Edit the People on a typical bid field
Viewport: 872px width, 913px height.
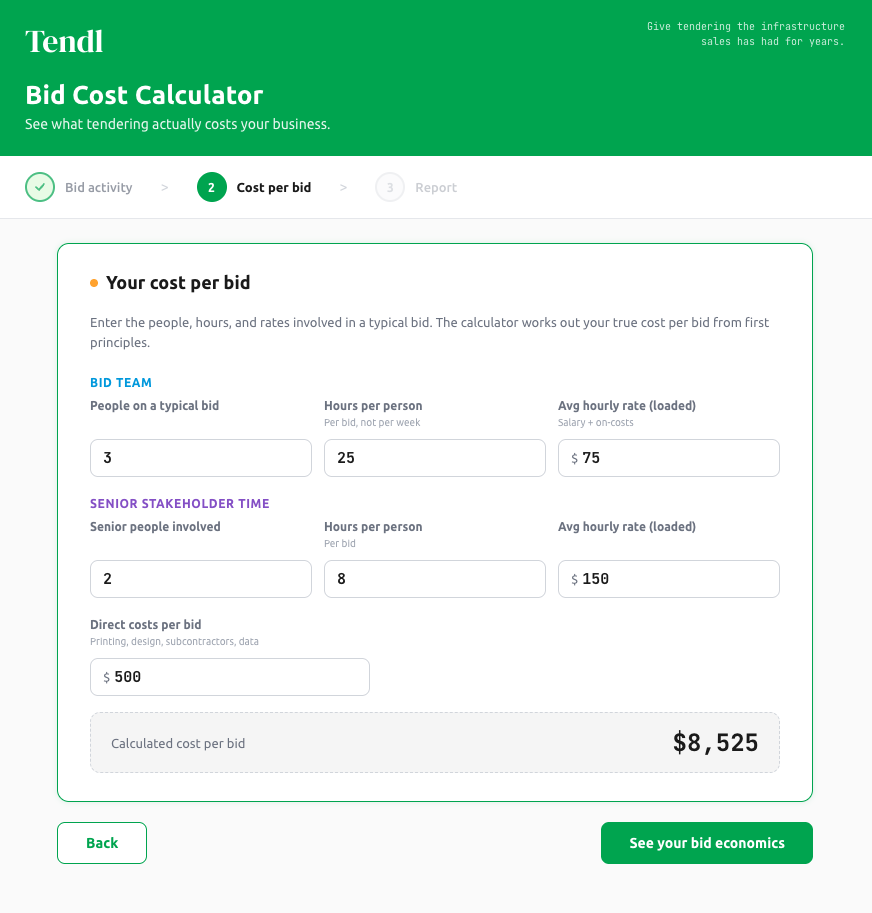point(200,458)
